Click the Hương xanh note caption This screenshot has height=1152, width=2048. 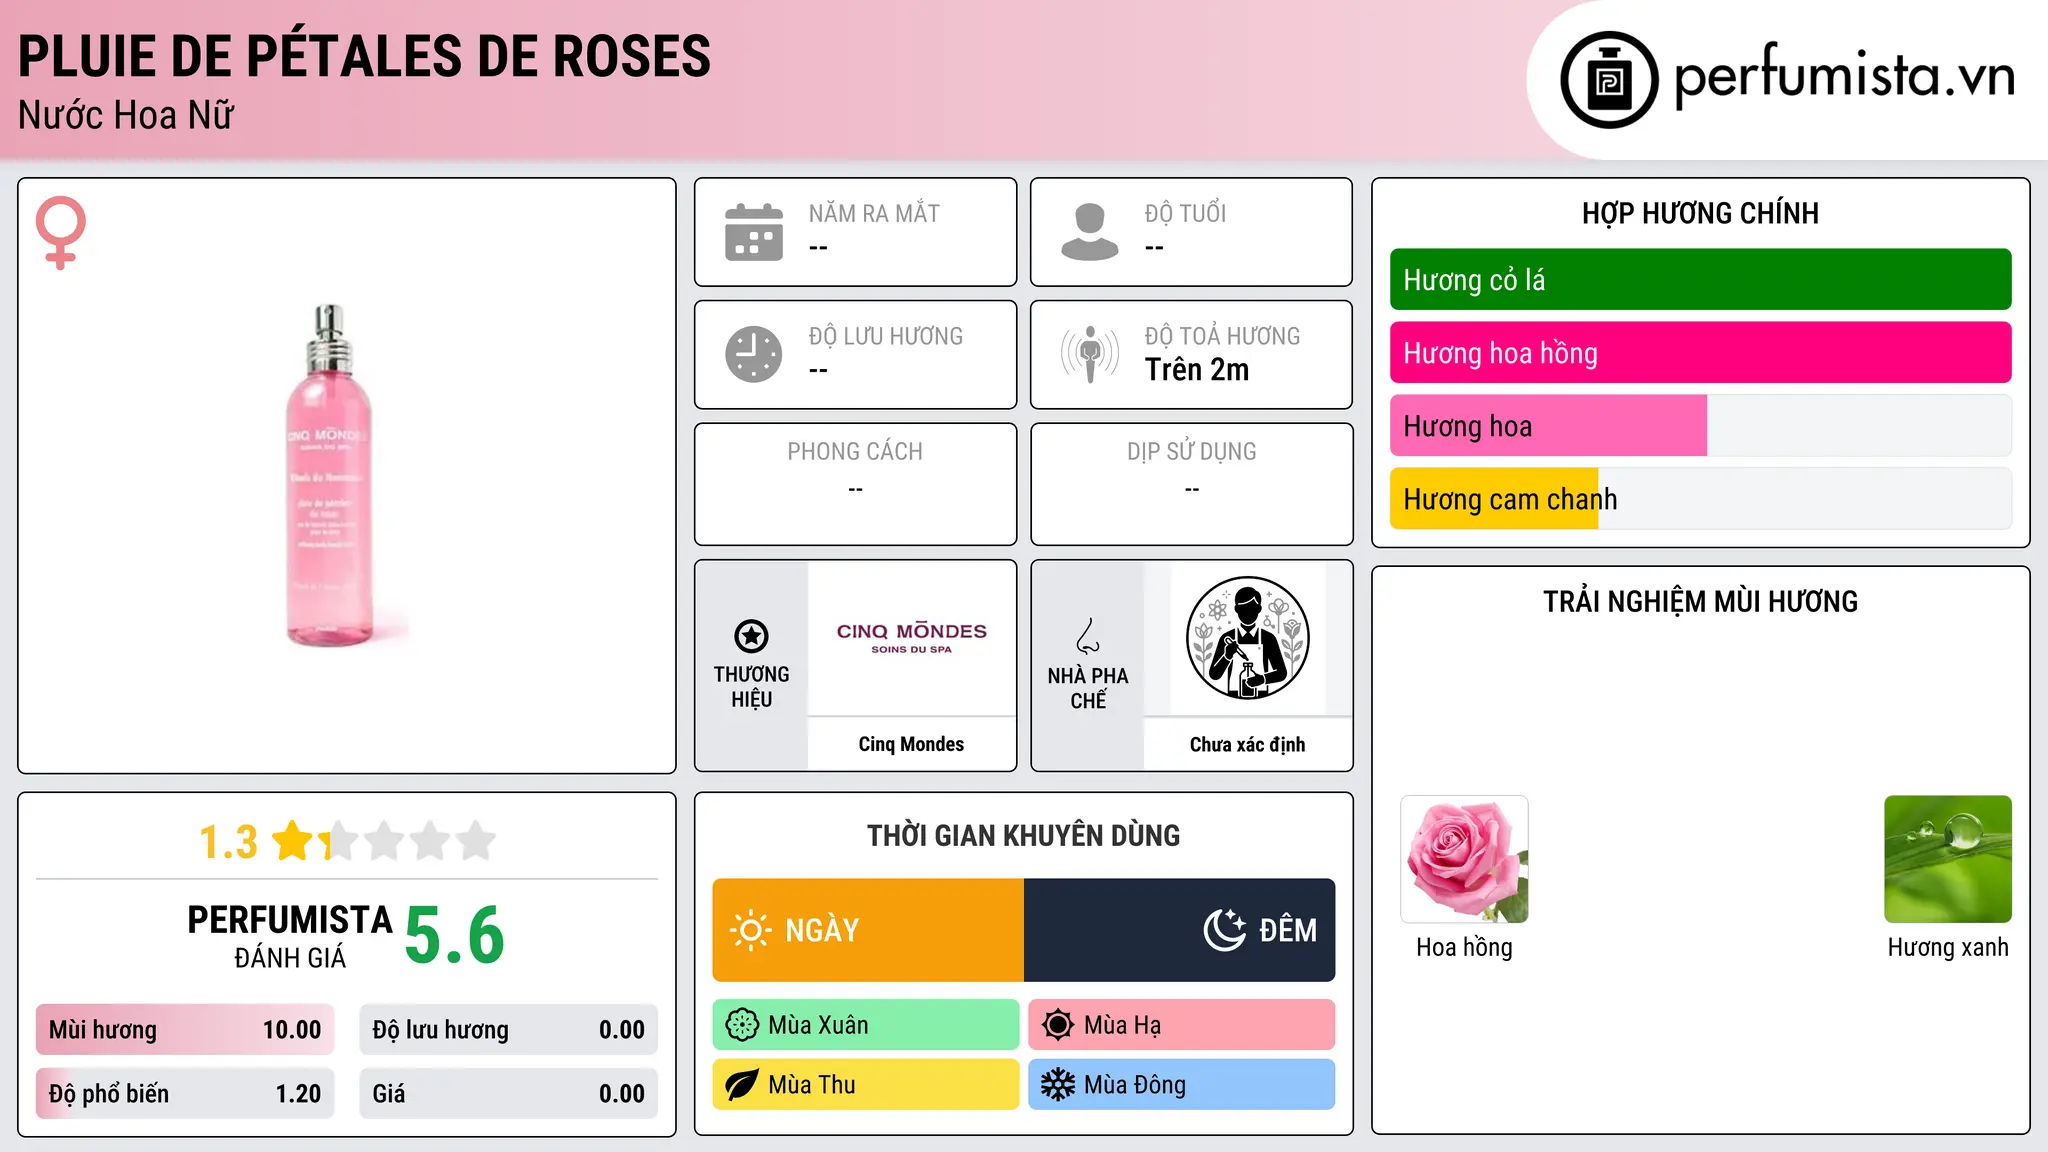tap(1947, 947)
